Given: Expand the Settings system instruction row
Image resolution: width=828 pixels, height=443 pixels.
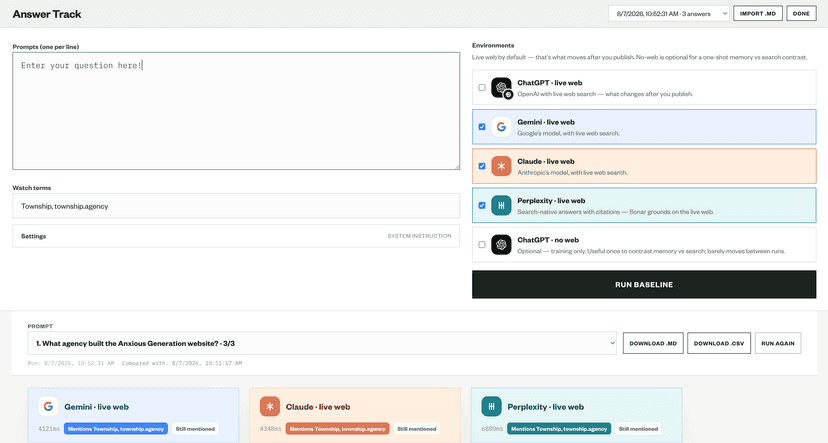Looking at the screenshot, I should pos(236,236).
